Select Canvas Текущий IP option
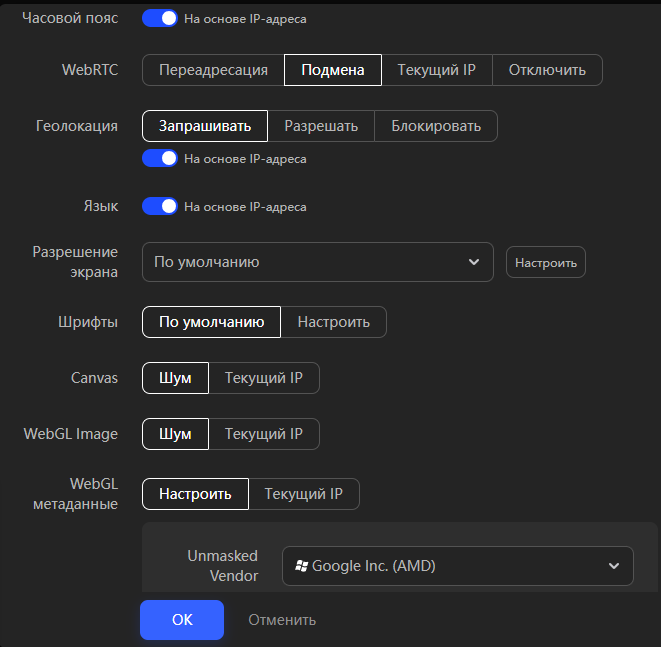Viewport: 661px width, 647px height. [x=263, y=378]
